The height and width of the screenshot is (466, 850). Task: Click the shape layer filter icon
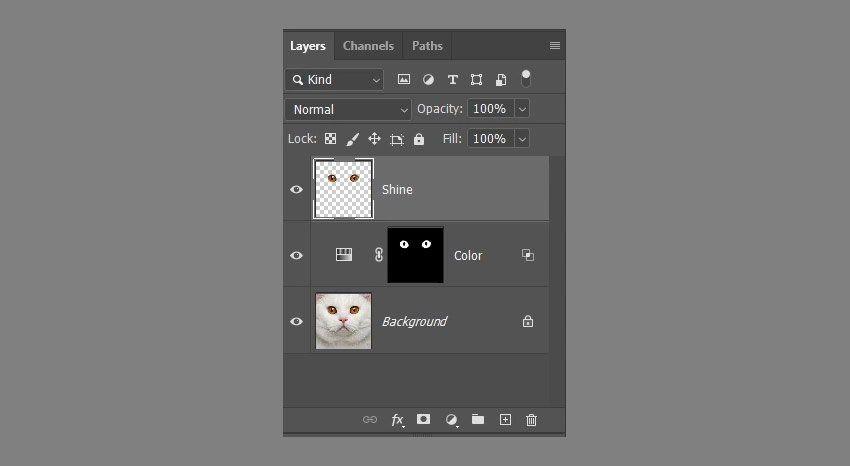click(x=476, y=79)
